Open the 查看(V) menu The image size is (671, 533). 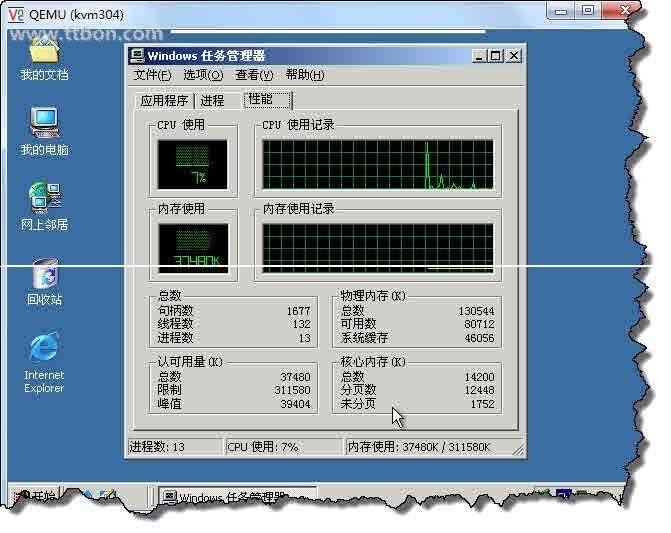pos(254,75)
